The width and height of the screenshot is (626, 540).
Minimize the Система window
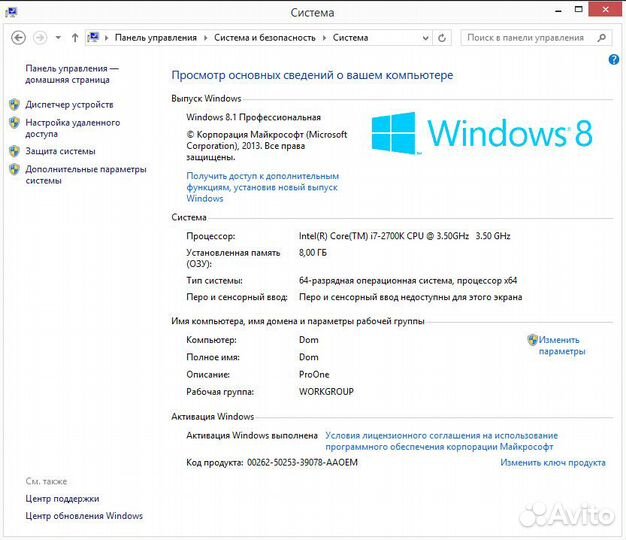[559, 10]
